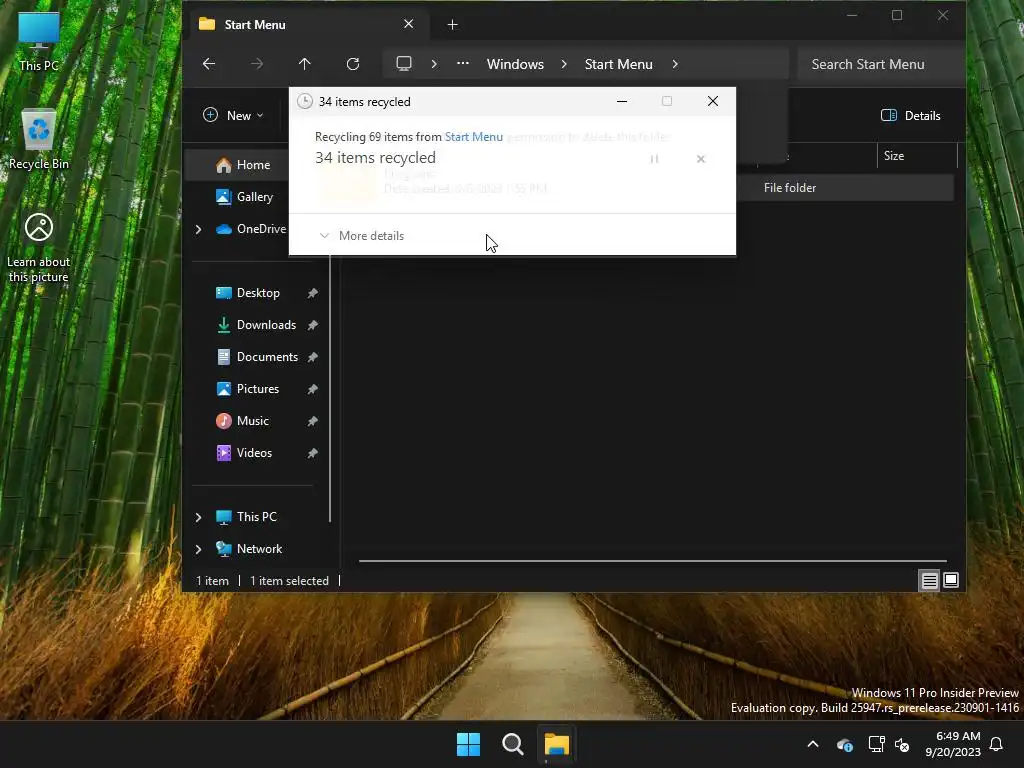Image resolution: width=1024 pixels, height=768 pixels.
Task: Open pinned Music folder
Action: pyautogui.click(x=242, y=421)
